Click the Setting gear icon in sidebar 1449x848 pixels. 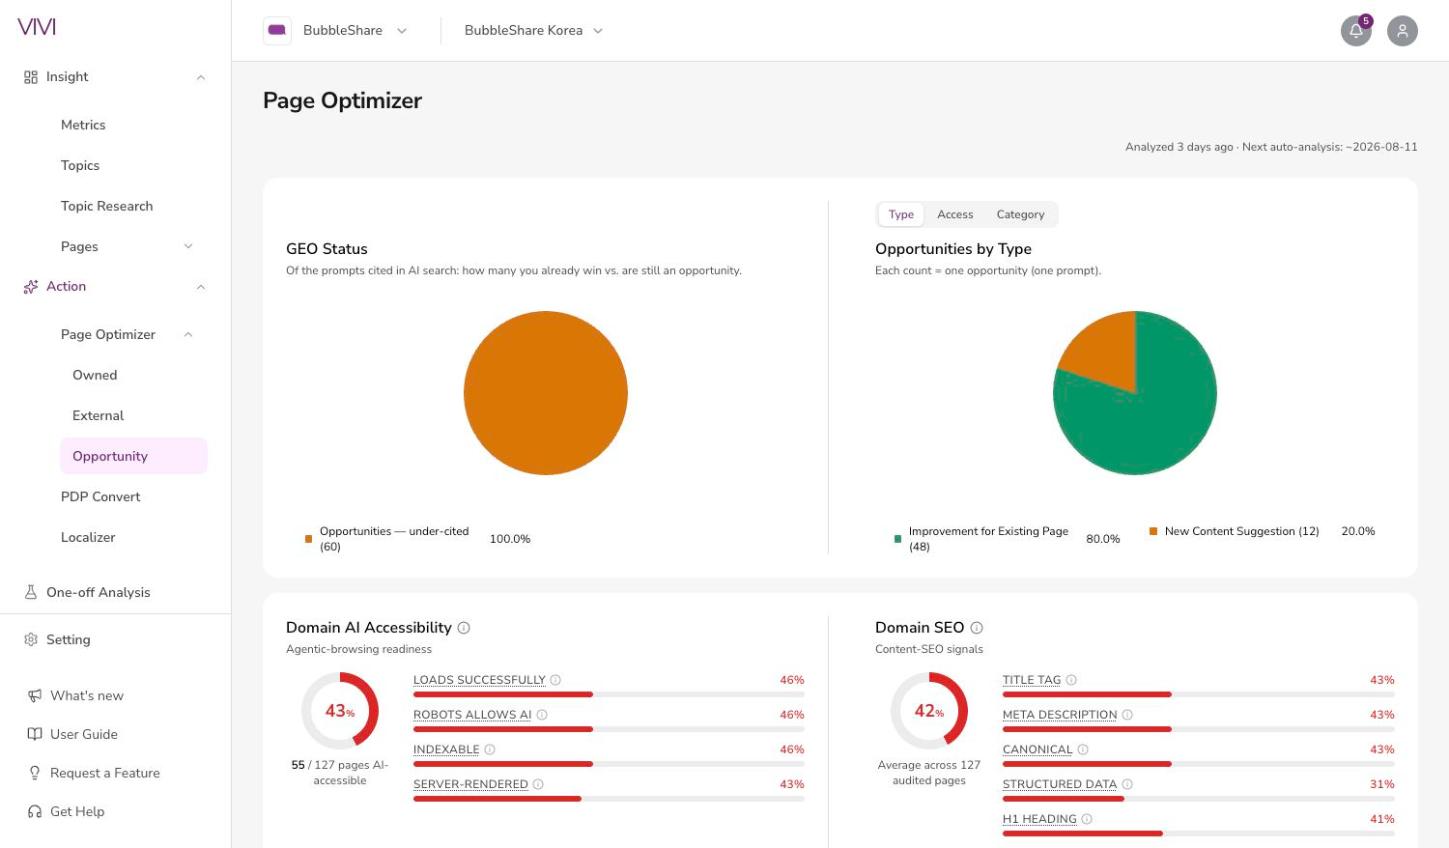31,639
